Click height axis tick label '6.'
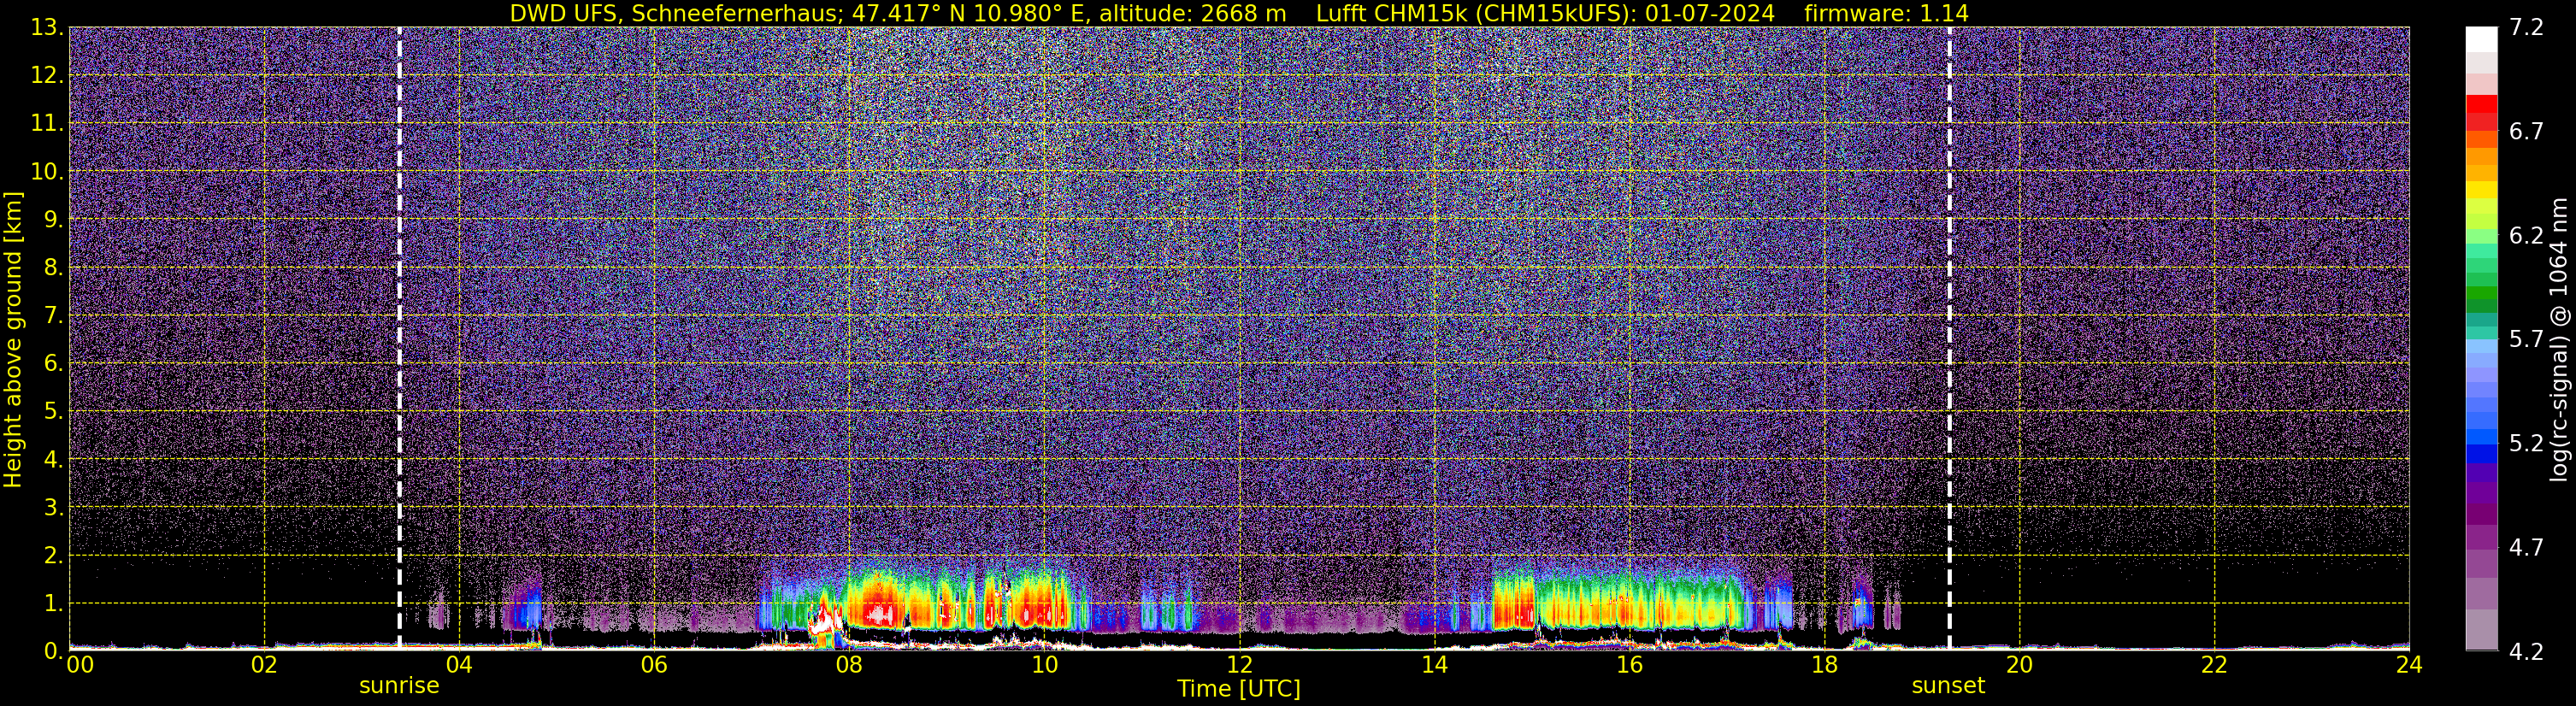The height and width of the screenshot is (706, 2576). click(x=52, y=363)
